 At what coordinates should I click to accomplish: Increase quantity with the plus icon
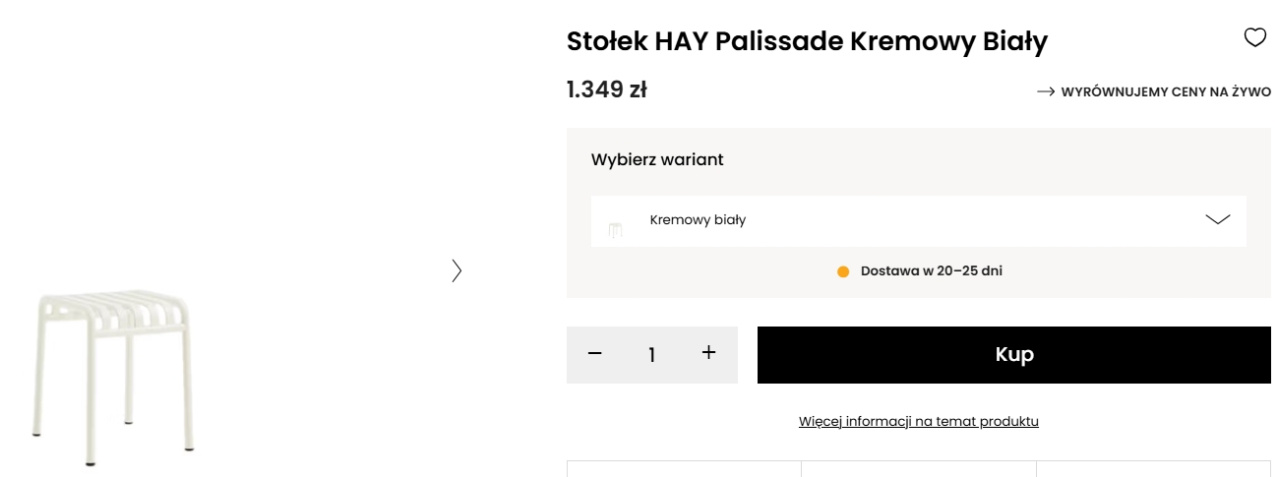(x=709, y=353)
